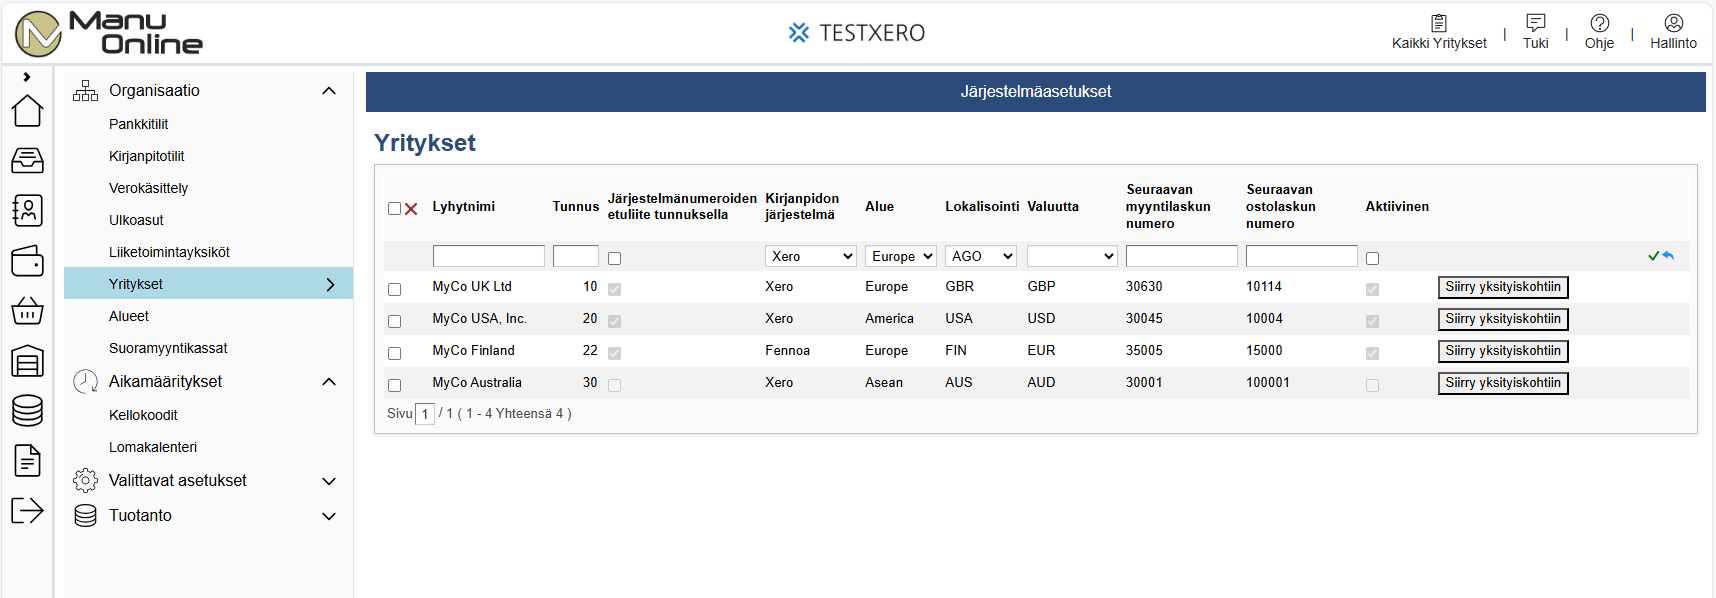
Task: Click the Valittavat asetukset gear icon
Action: 86,481
